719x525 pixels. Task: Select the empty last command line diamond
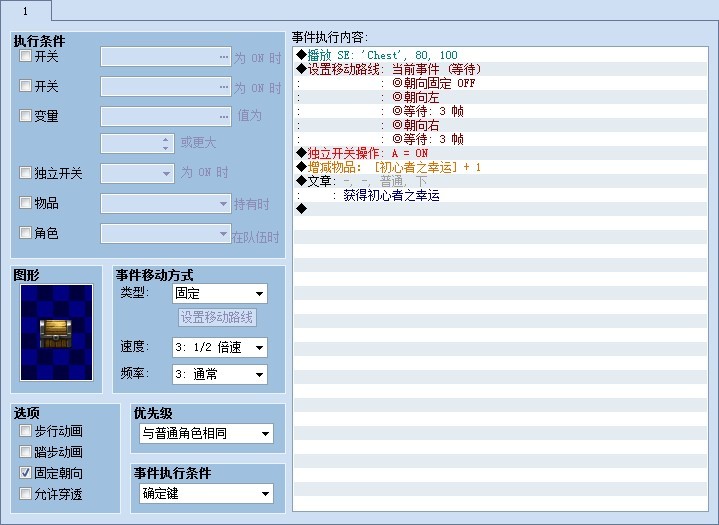[x=500, y=209]
